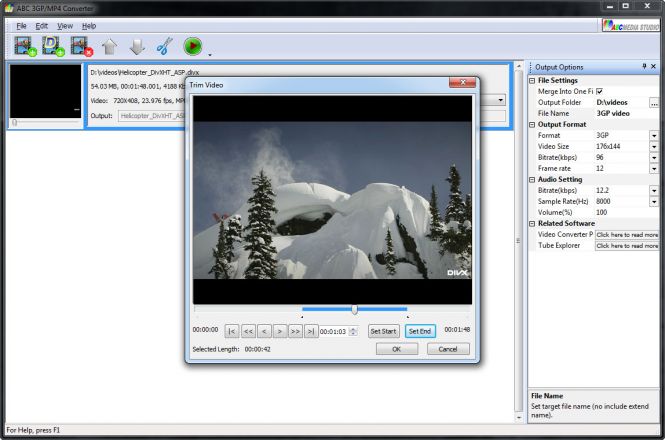
Task: Open the View menu
Action: [x=65, y=25]
